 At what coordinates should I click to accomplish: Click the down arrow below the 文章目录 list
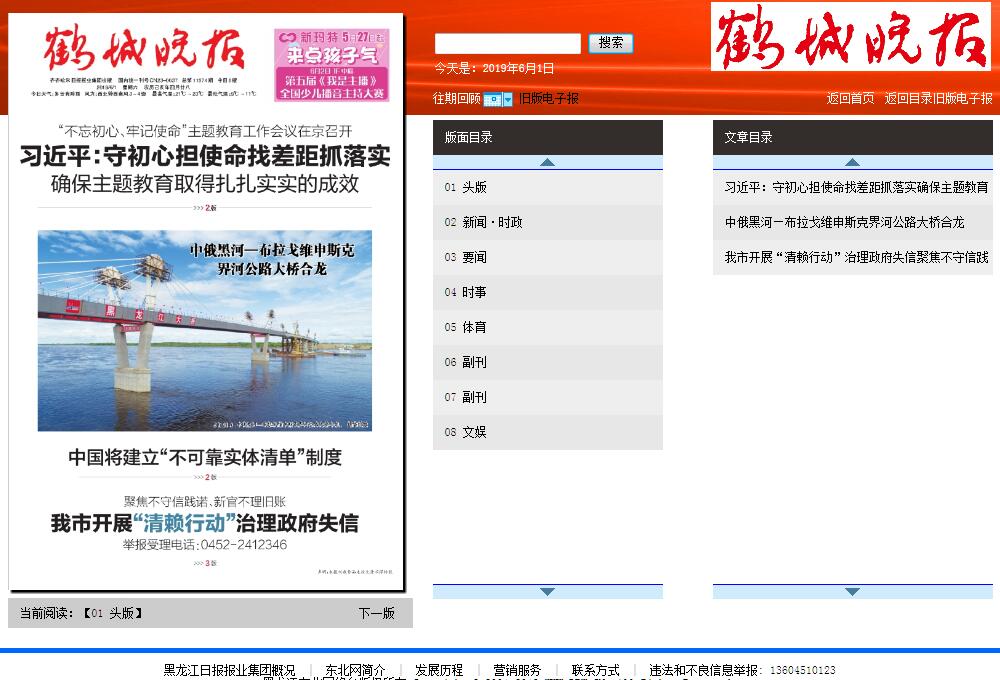click(852, 591)
